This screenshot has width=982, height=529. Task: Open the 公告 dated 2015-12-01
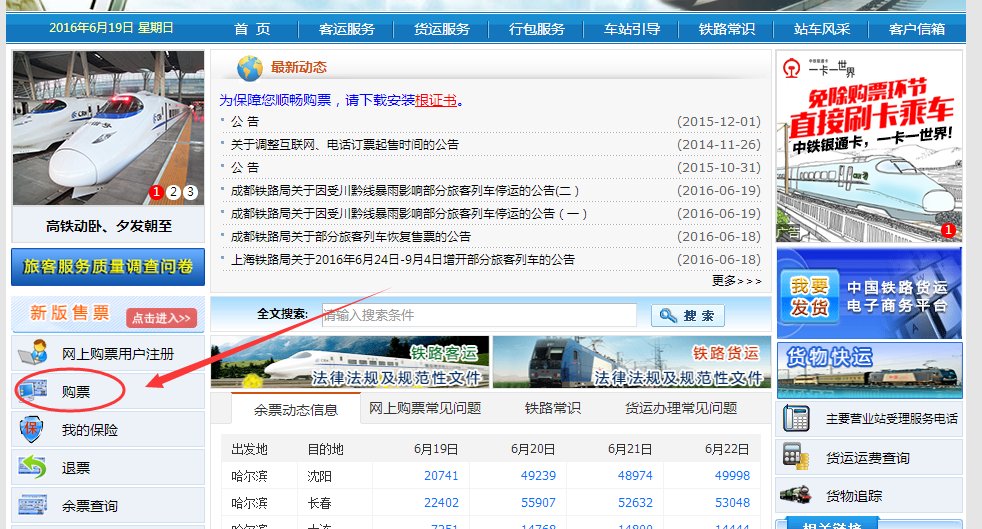245,121
